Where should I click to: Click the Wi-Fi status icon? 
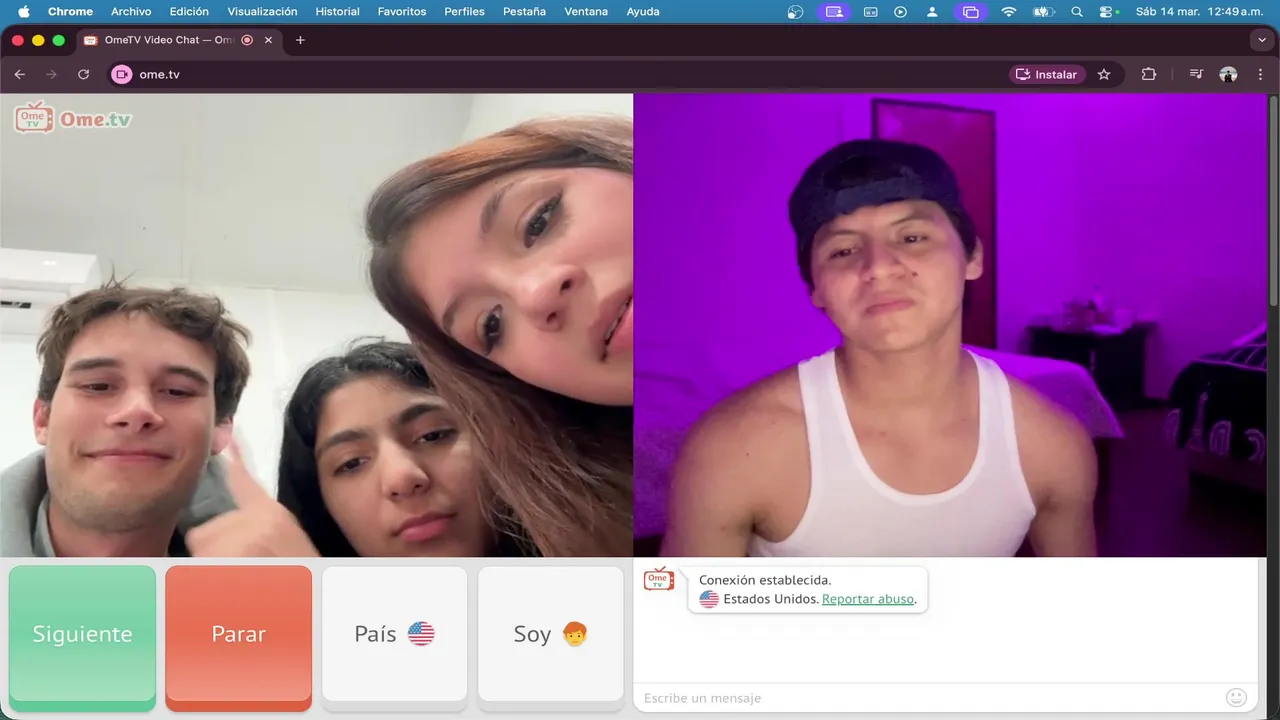pyautogui.click(x=1008, y=12)
